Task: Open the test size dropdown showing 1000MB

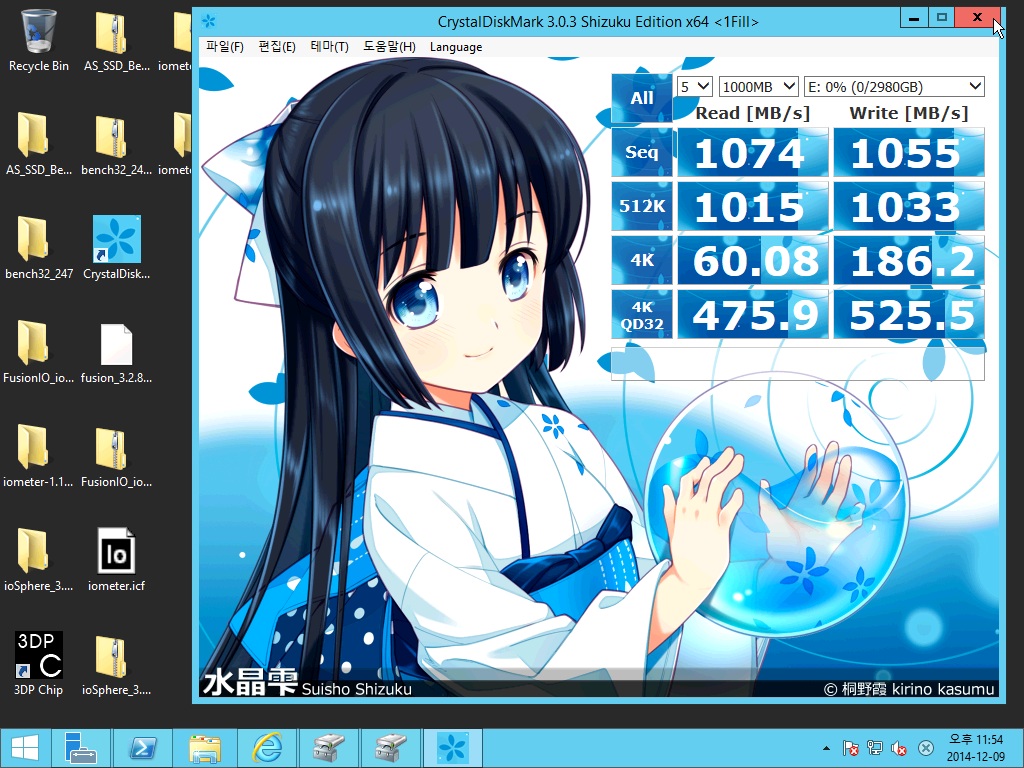Action: coord(758,86)
